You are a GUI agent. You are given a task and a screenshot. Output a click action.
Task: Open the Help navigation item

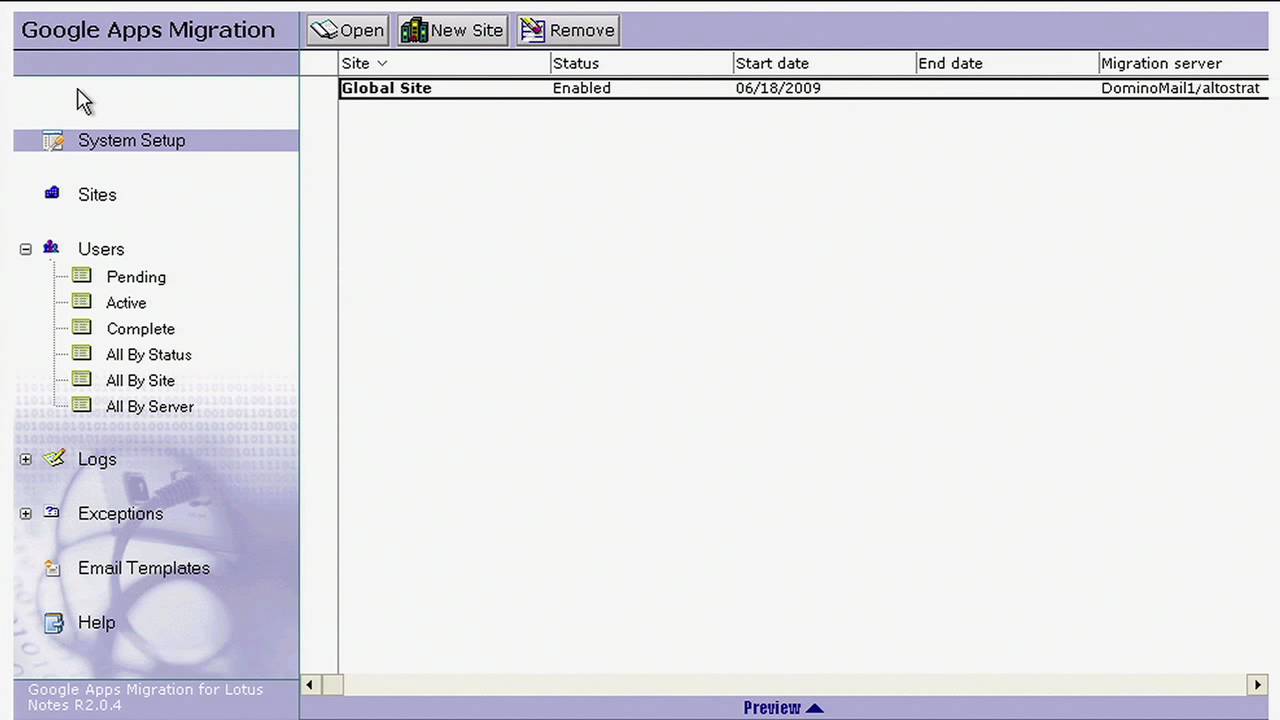pos(97,622)
